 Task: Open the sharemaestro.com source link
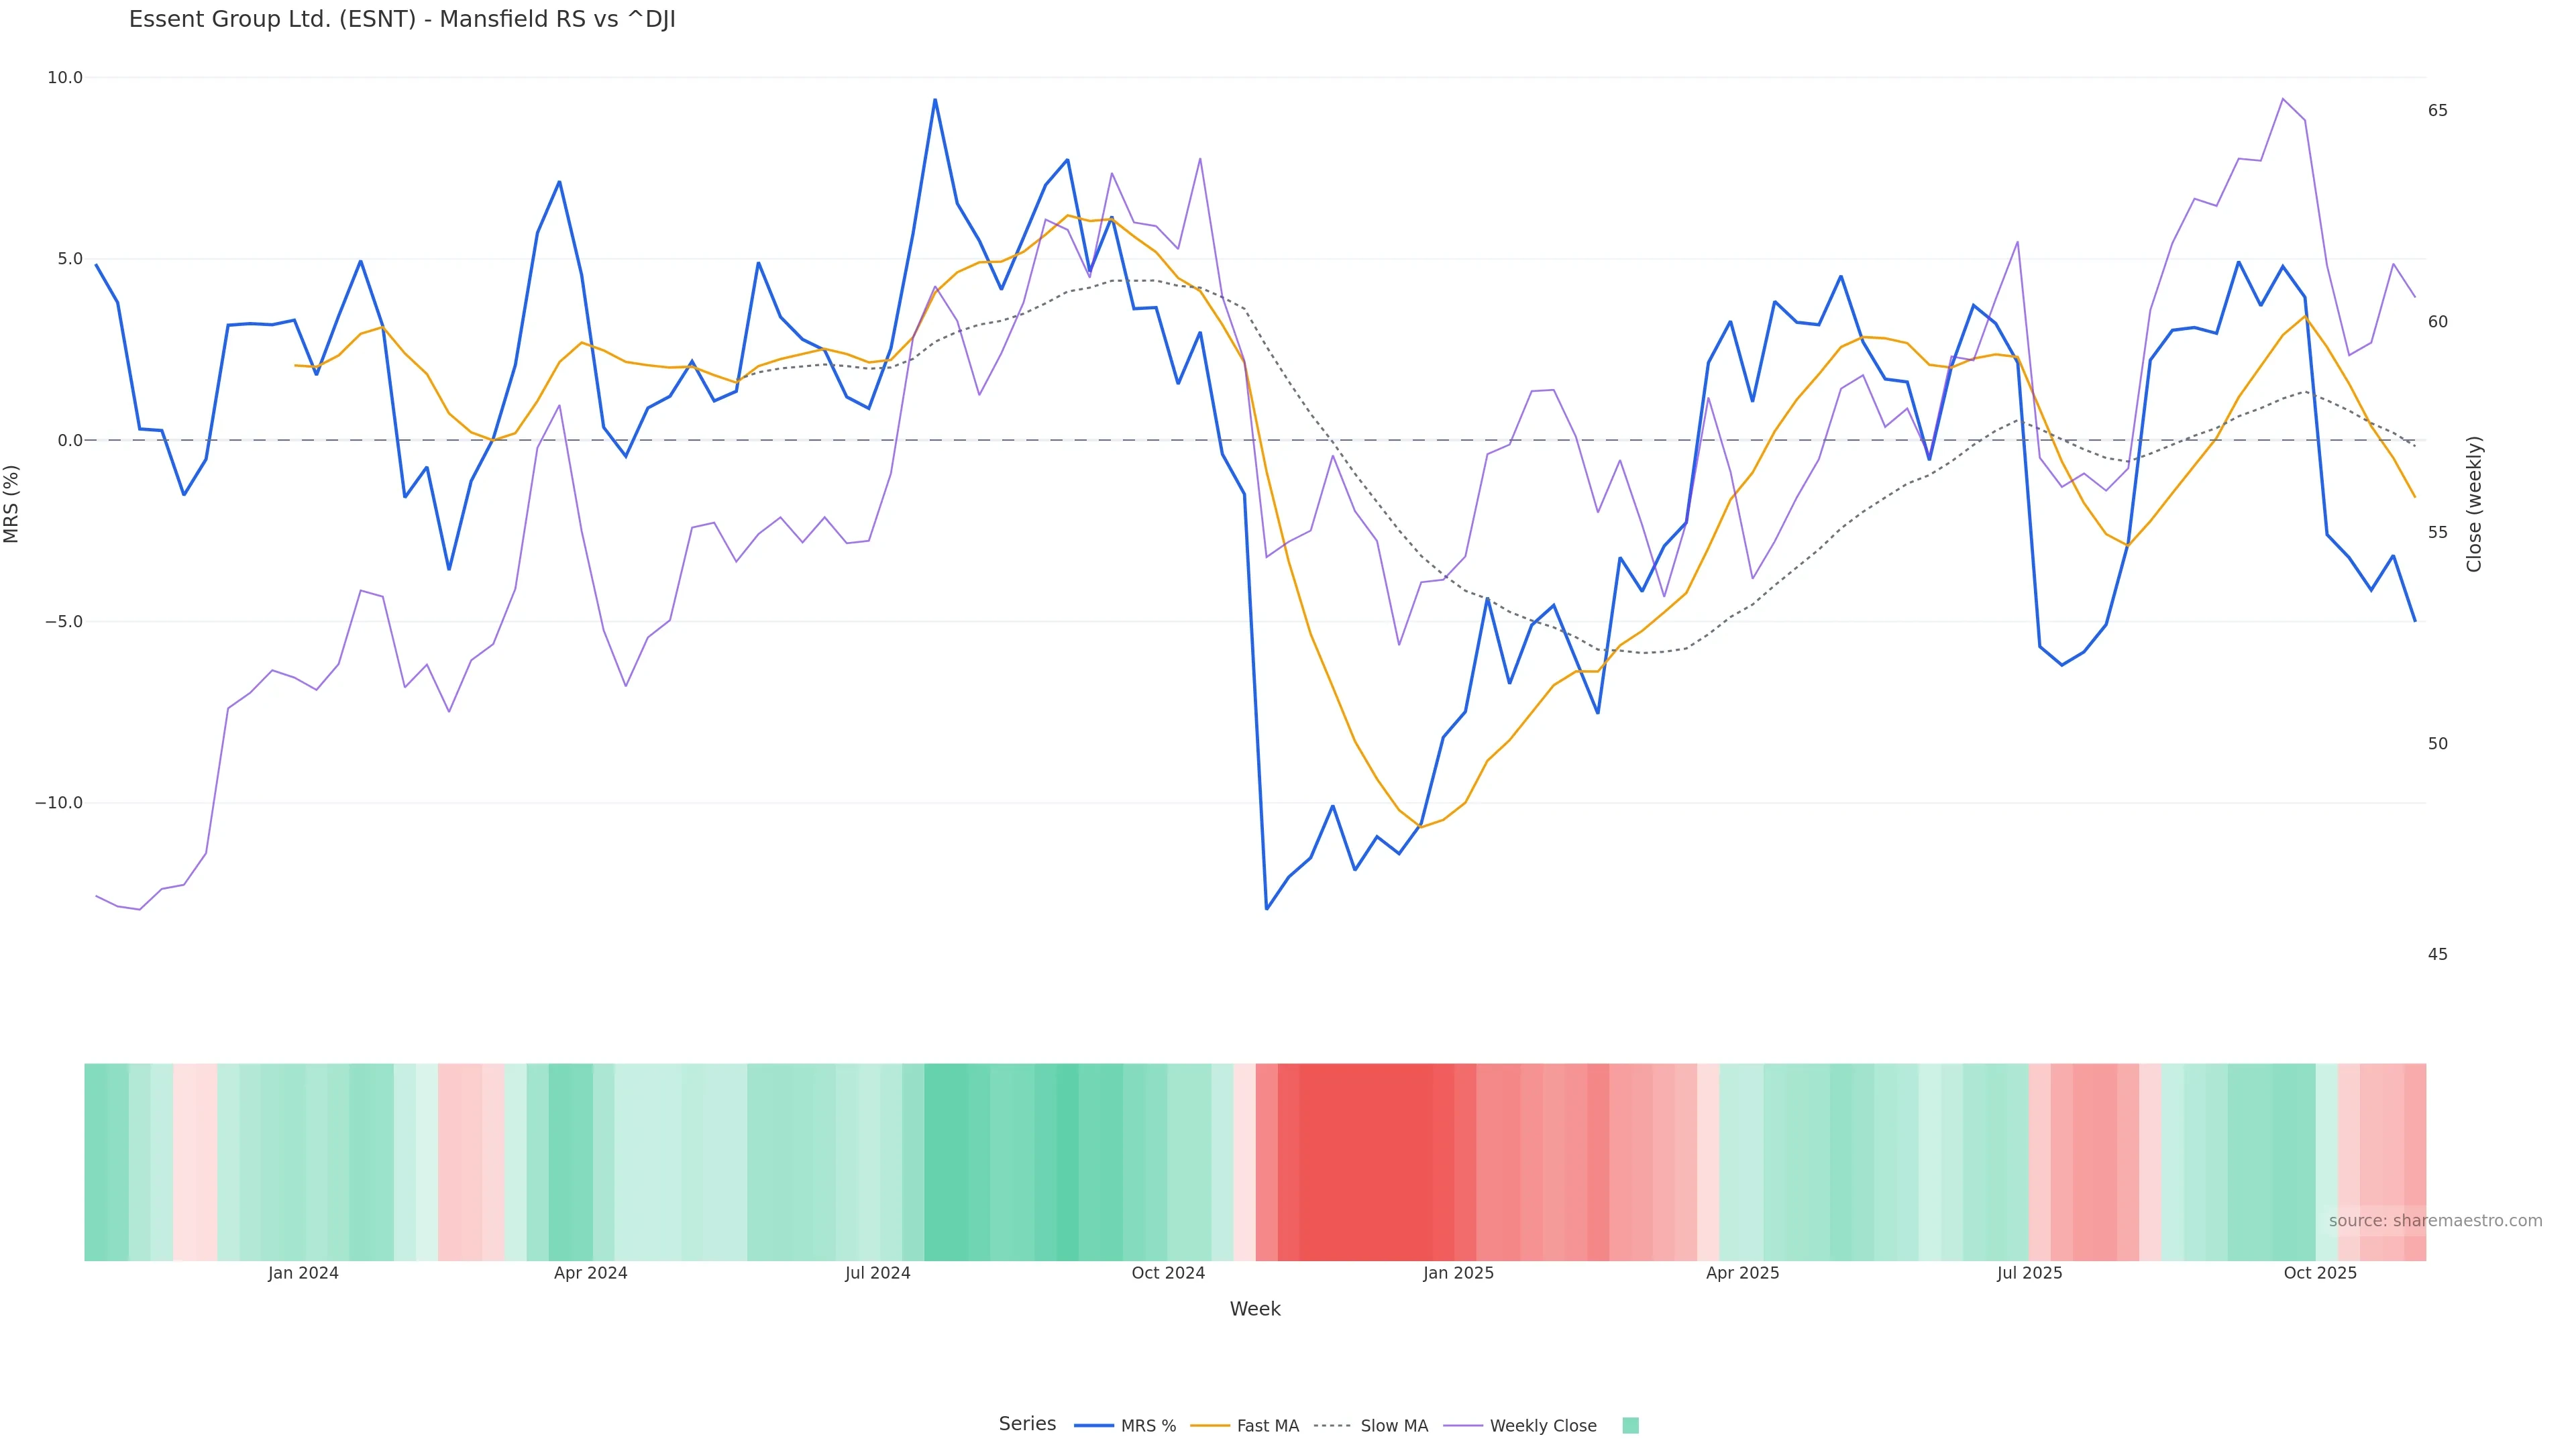tap(2434, 1221)
